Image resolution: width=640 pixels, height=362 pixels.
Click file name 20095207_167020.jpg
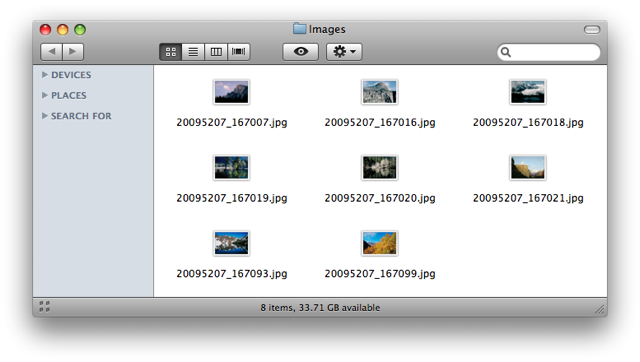click(380, 198)
